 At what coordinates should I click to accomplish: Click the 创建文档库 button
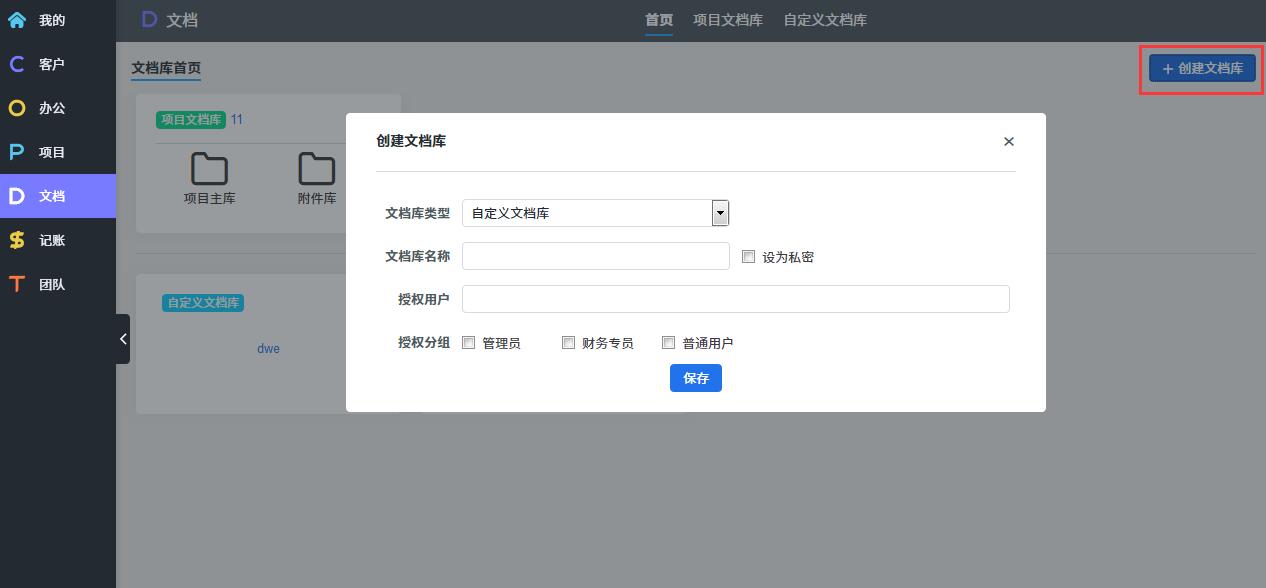[x=1202, y=68]
